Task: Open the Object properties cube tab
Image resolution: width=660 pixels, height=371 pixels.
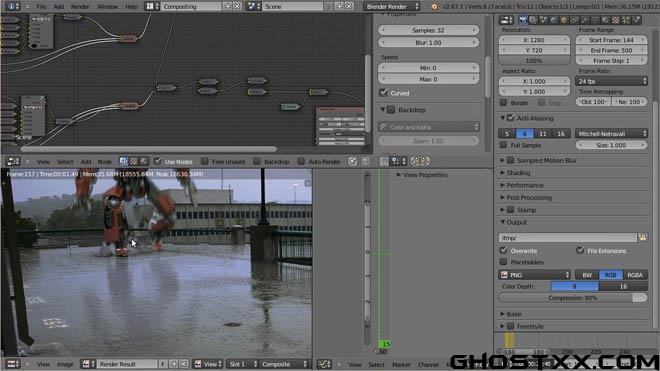Action: [564, 20]
